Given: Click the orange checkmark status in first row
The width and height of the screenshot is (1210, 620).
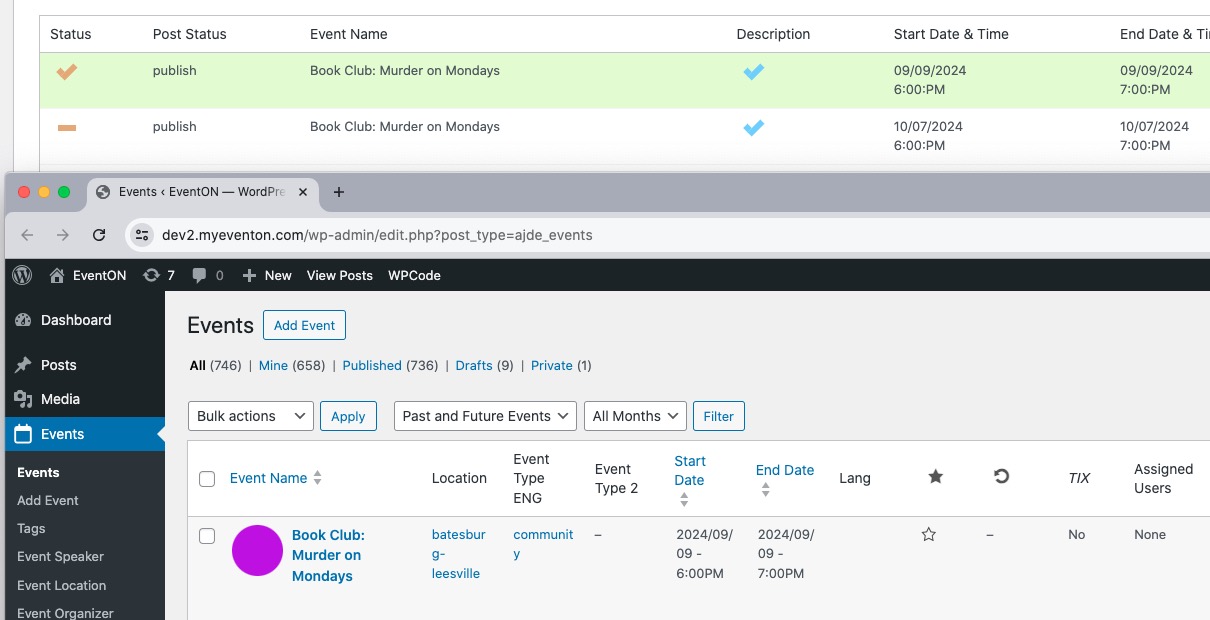Looking at the screenshot, I should point(67,71).
